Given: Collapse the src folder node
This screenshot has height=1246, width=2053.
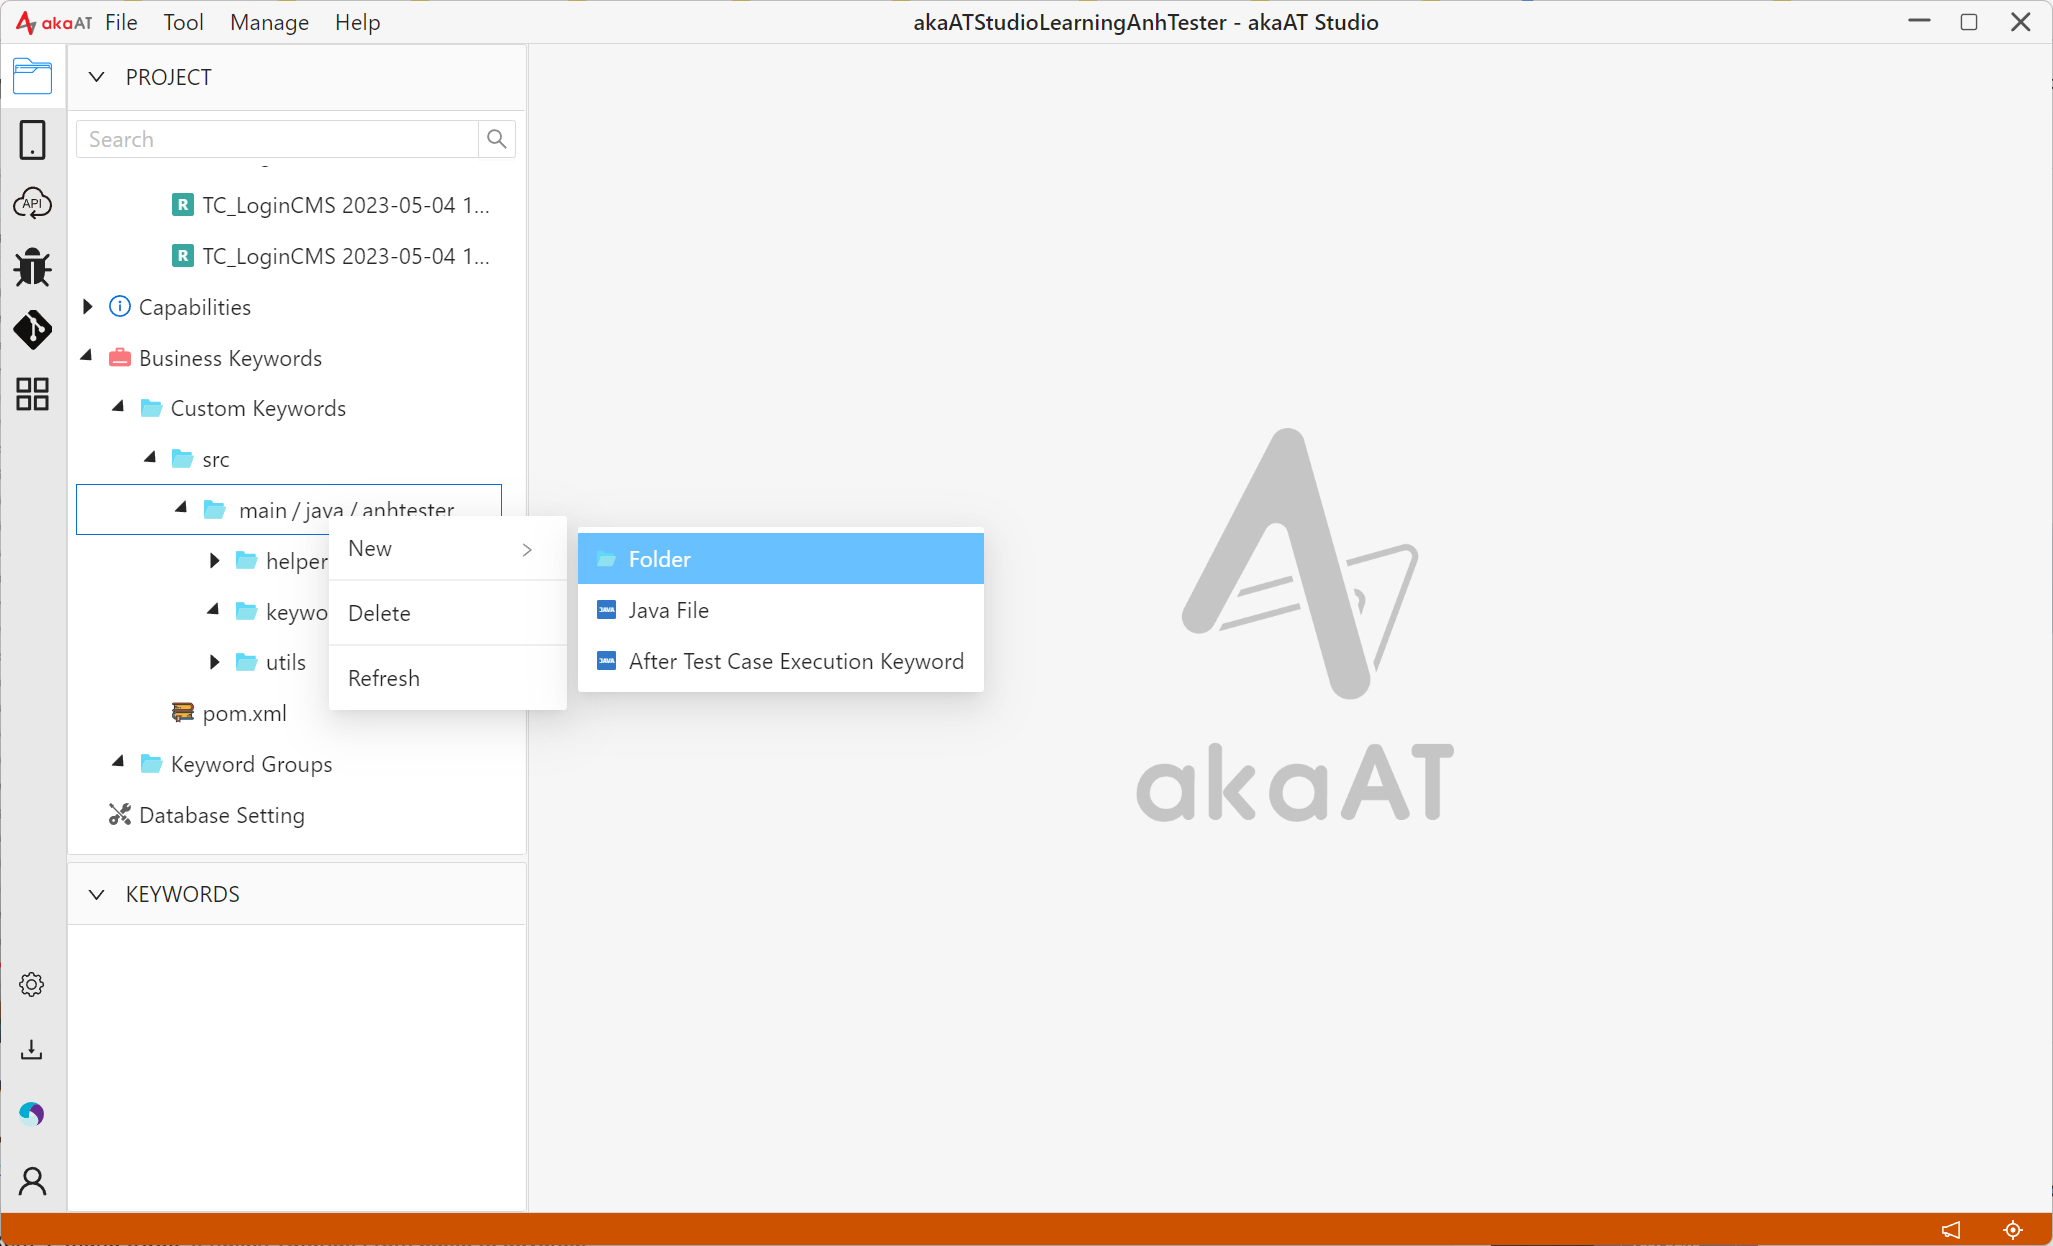Looking at the screenshot, I should point(151,458).
